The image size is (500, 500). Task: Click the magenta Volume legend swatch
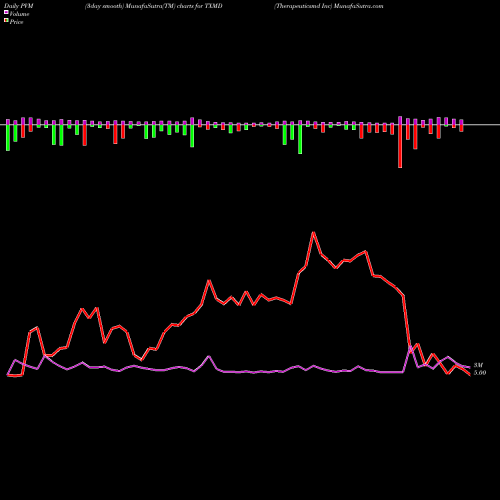pos(6,12)
